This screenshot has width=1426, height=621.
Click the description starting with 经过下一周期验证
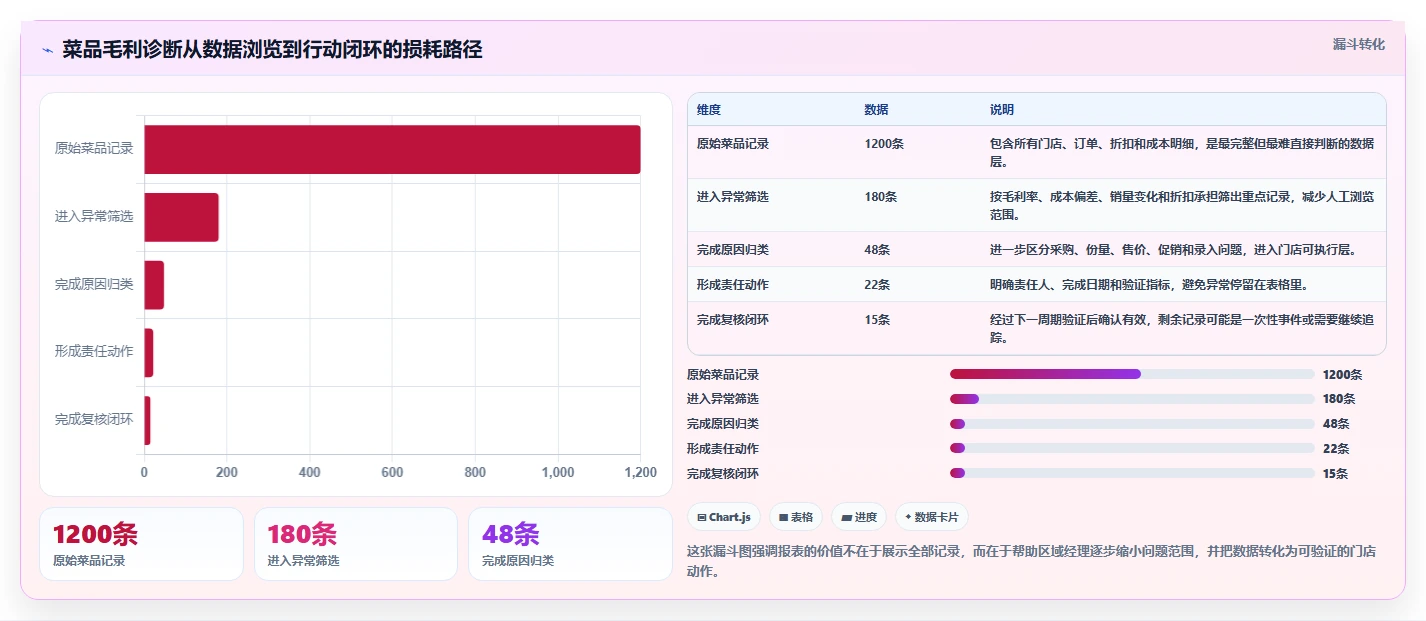(x=1182, y=328)
